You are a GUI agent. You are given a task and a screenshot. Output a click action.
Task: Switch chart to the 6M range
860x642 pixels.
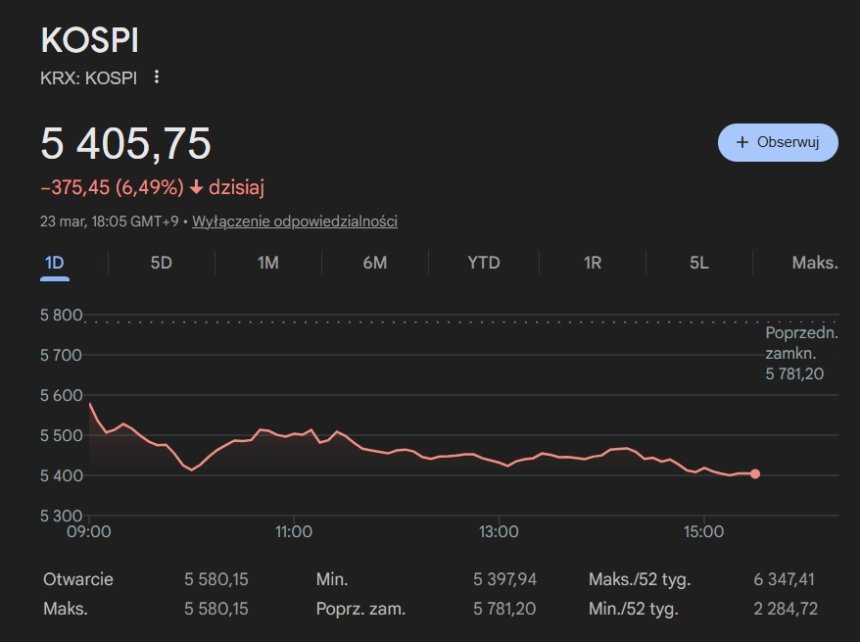[374, 263]
